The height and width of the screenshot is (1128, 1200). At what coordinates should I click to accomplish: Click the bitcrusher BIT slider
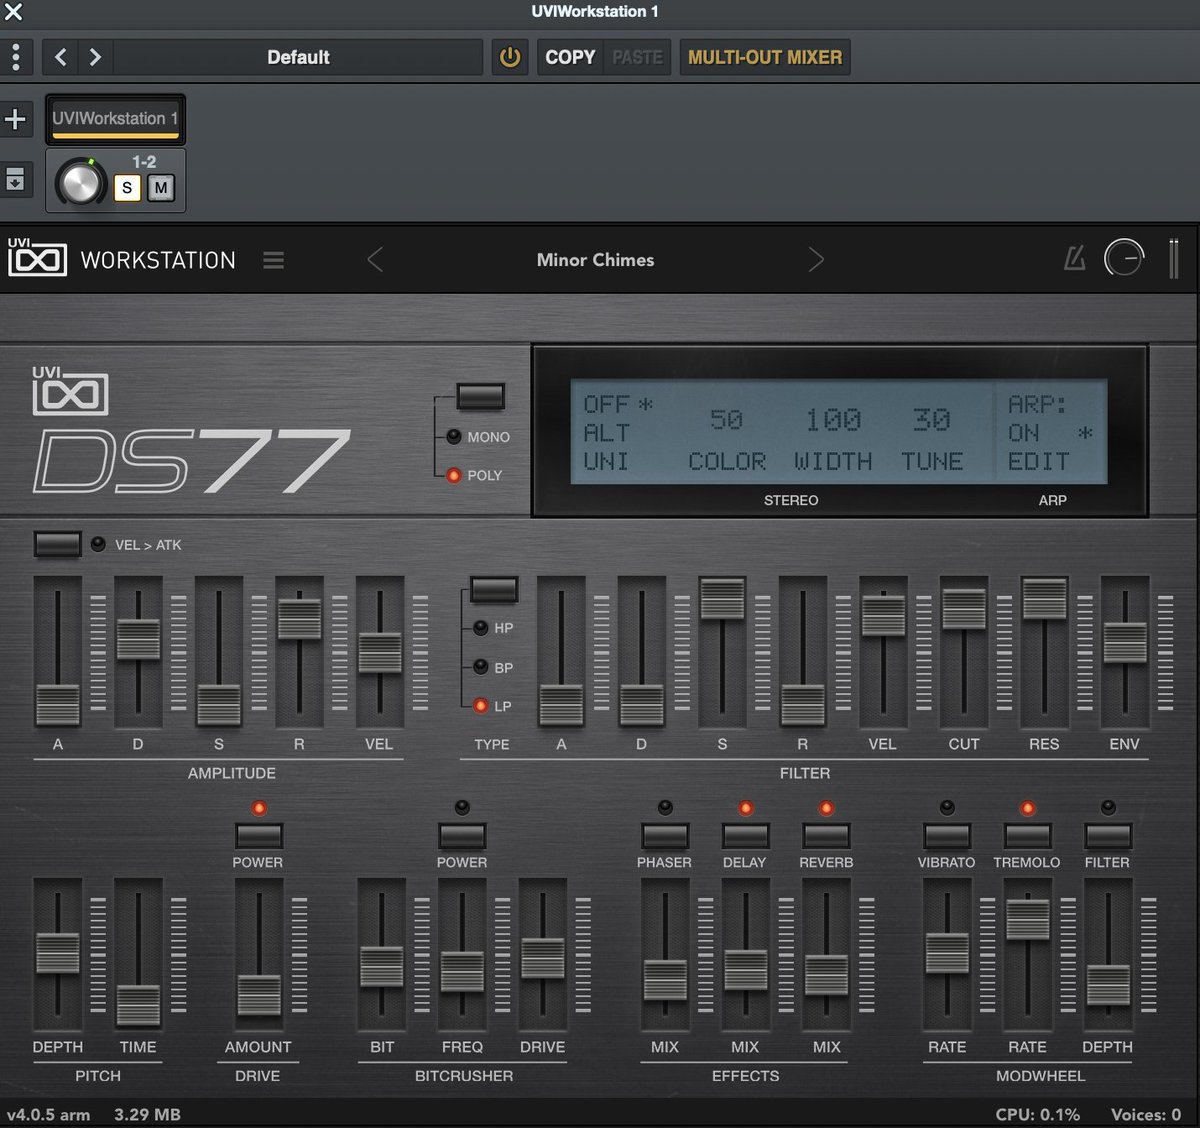pos(381,967)
